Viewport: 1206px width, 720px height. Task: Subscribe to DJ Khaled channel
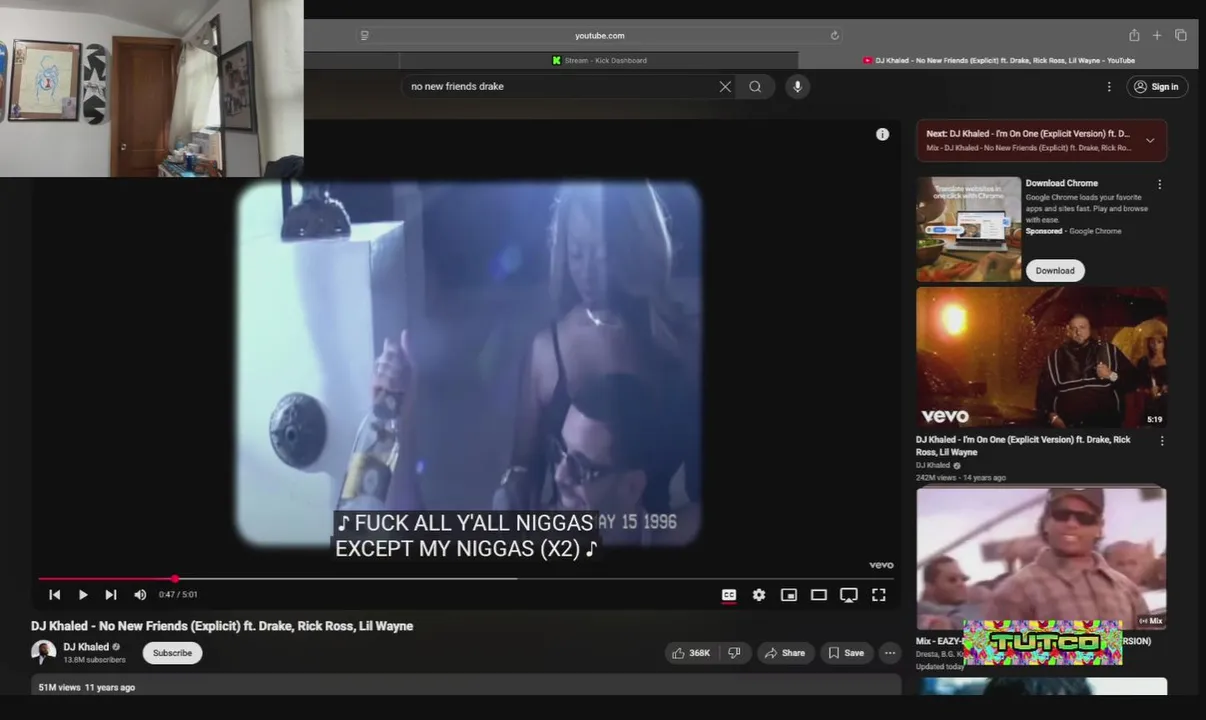tap(172, 653)
